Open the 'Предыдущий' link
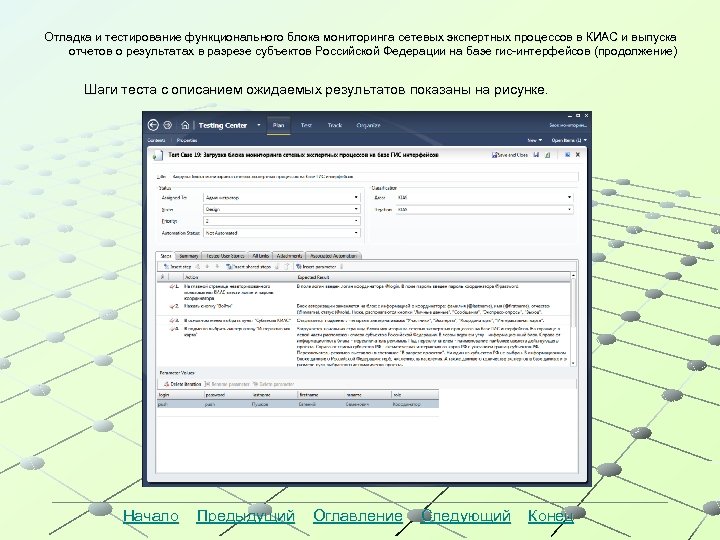The height and width of the screenshot is (540, 720). (246, 516)
